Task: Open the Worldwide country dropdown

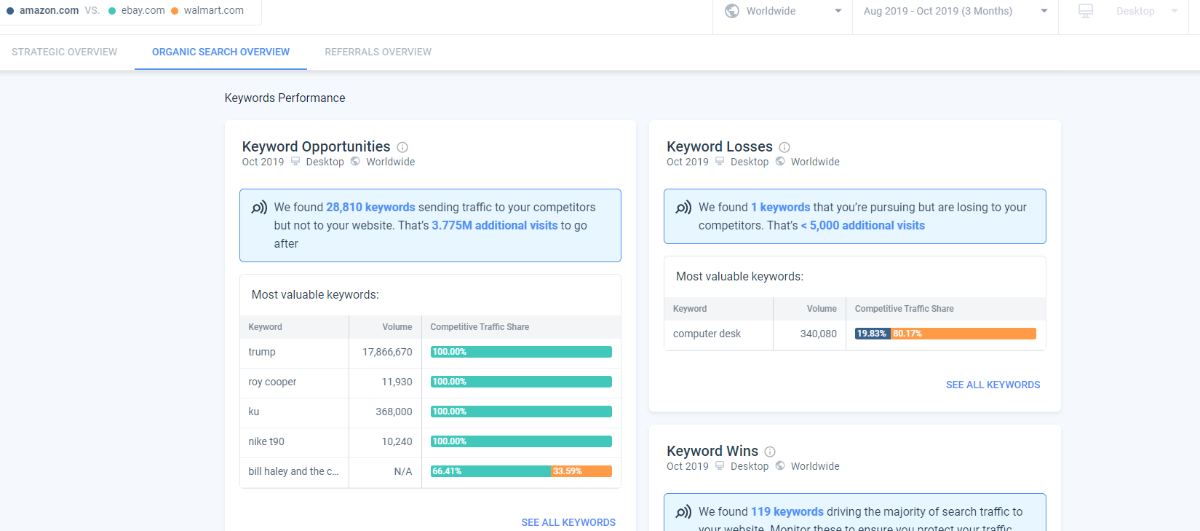Action: click(782, 11)
